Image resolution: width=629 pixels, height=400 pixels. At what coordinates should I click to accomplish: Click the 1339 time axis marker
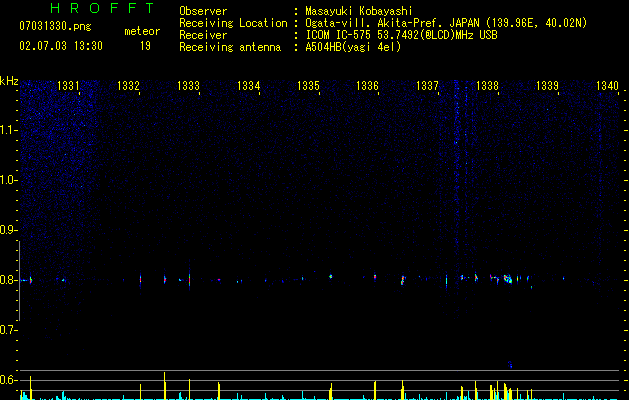point(548,85)
